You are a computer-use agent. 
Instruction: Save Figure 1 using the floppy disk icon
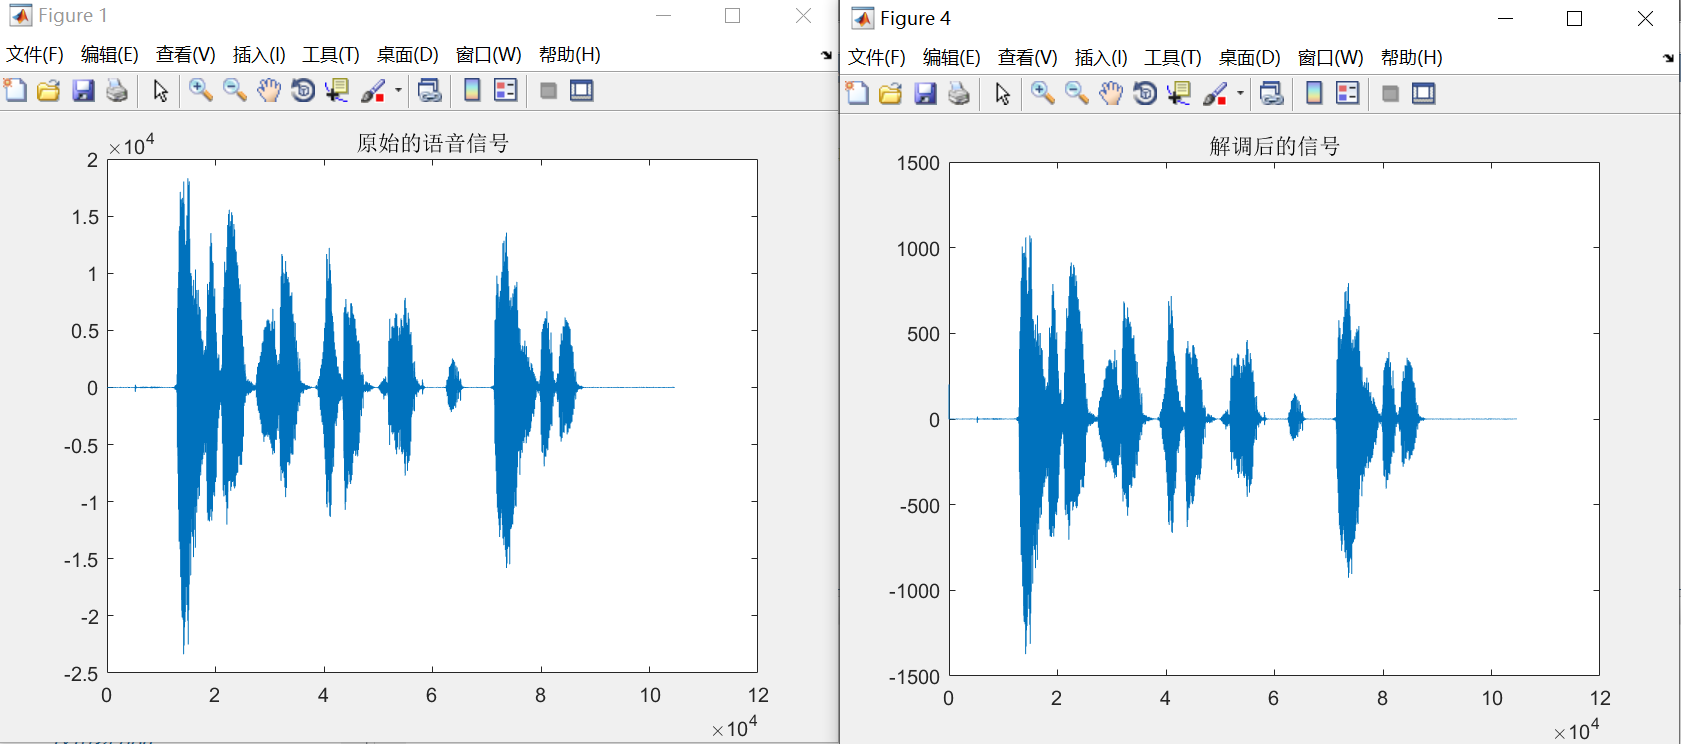(83, 91)
